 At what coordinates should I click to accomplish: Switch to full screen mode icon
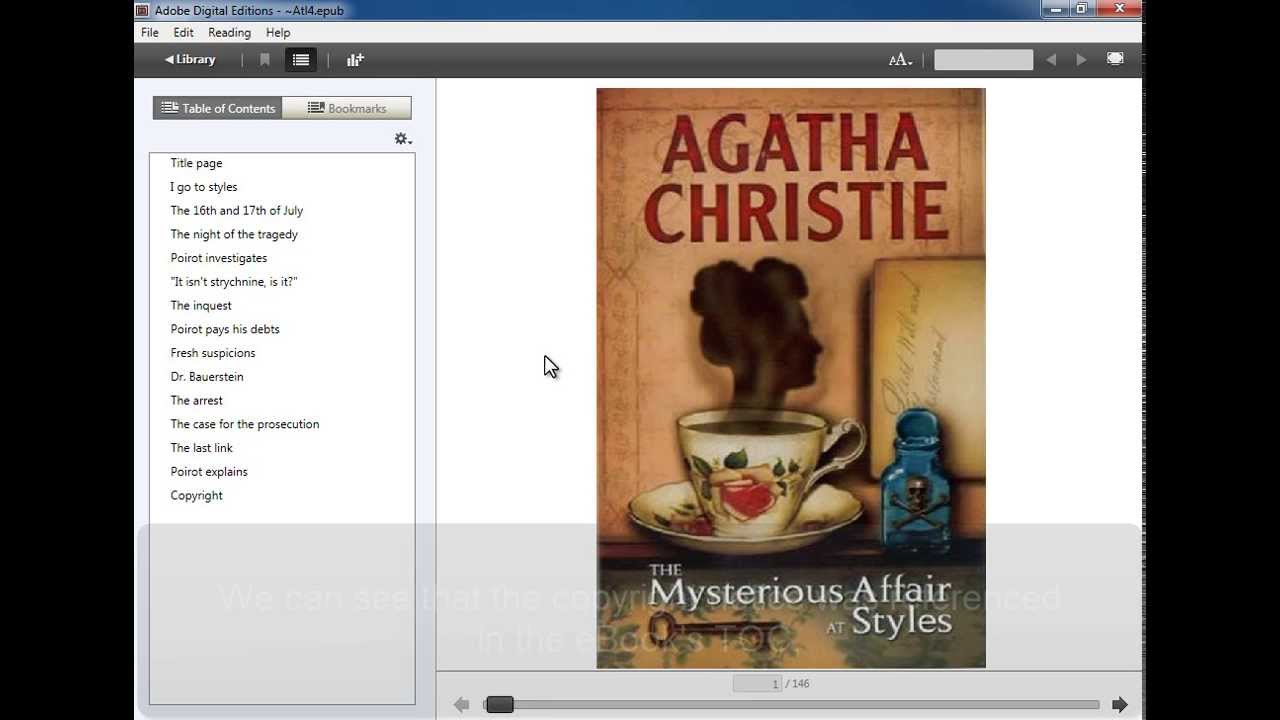click(1115, 59)
